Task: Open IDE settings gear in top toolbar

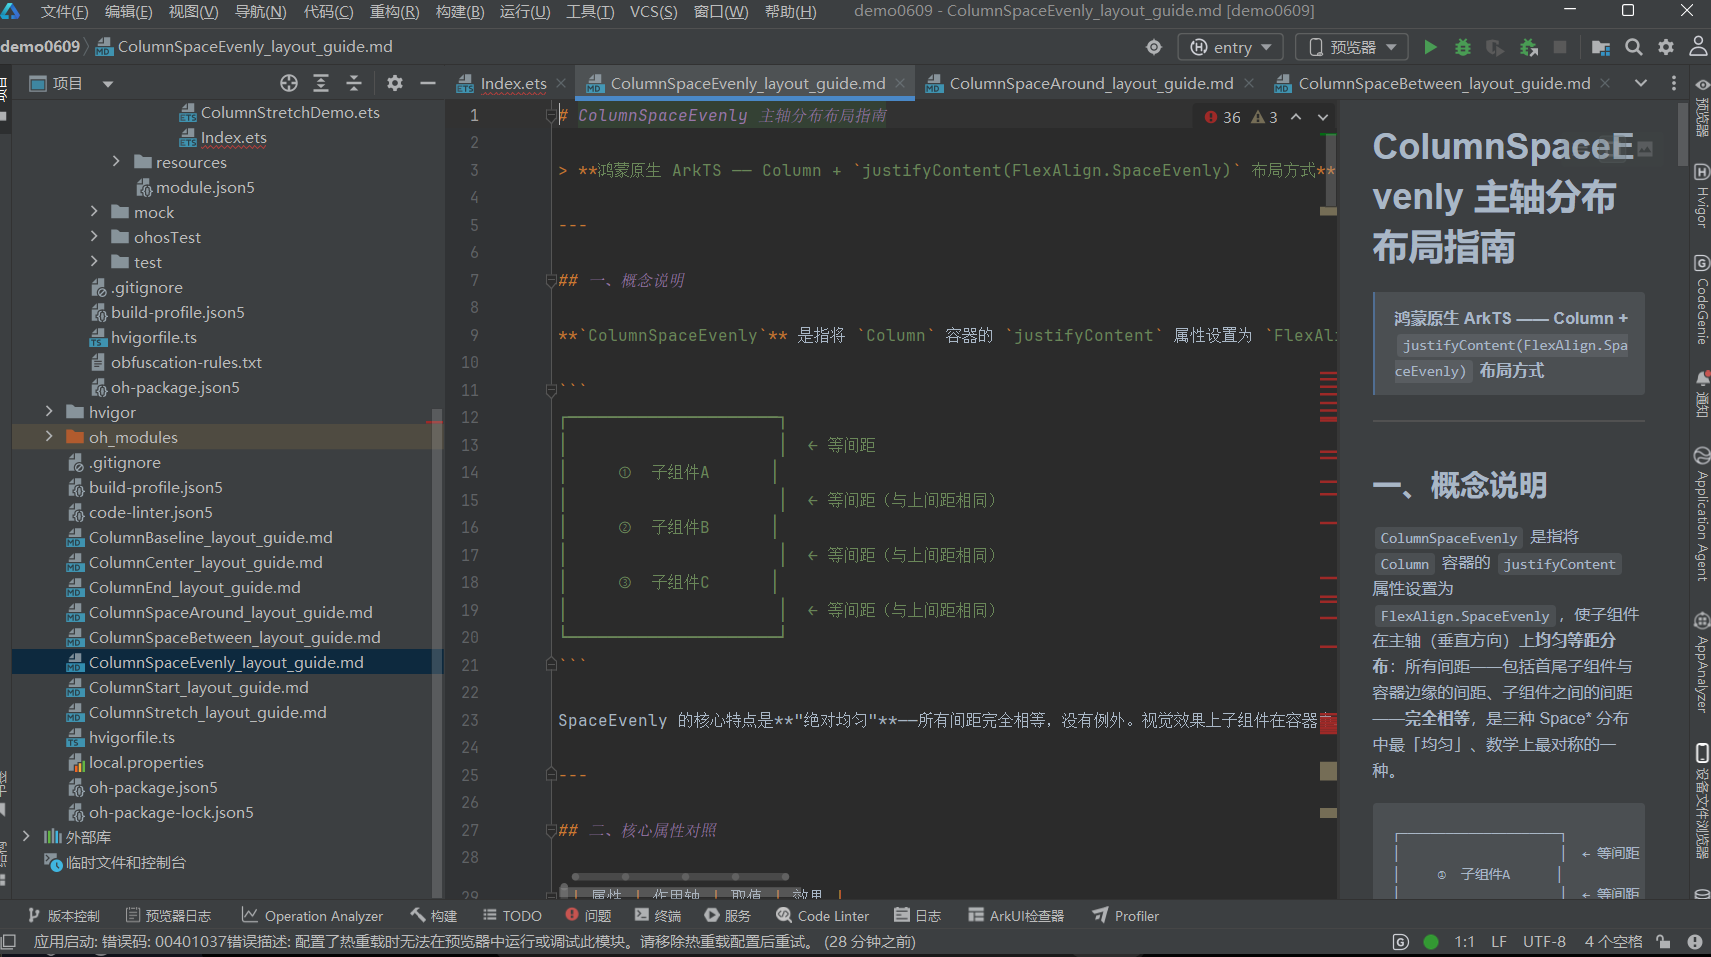Action: 1666,47
